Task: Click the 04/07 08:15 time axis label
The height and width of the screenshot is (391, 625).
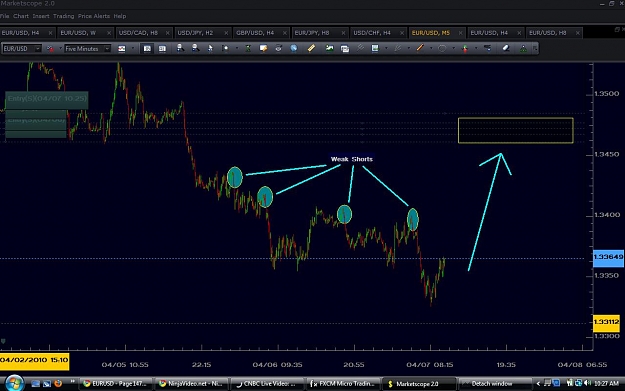Action: click(x=430, y=365)
